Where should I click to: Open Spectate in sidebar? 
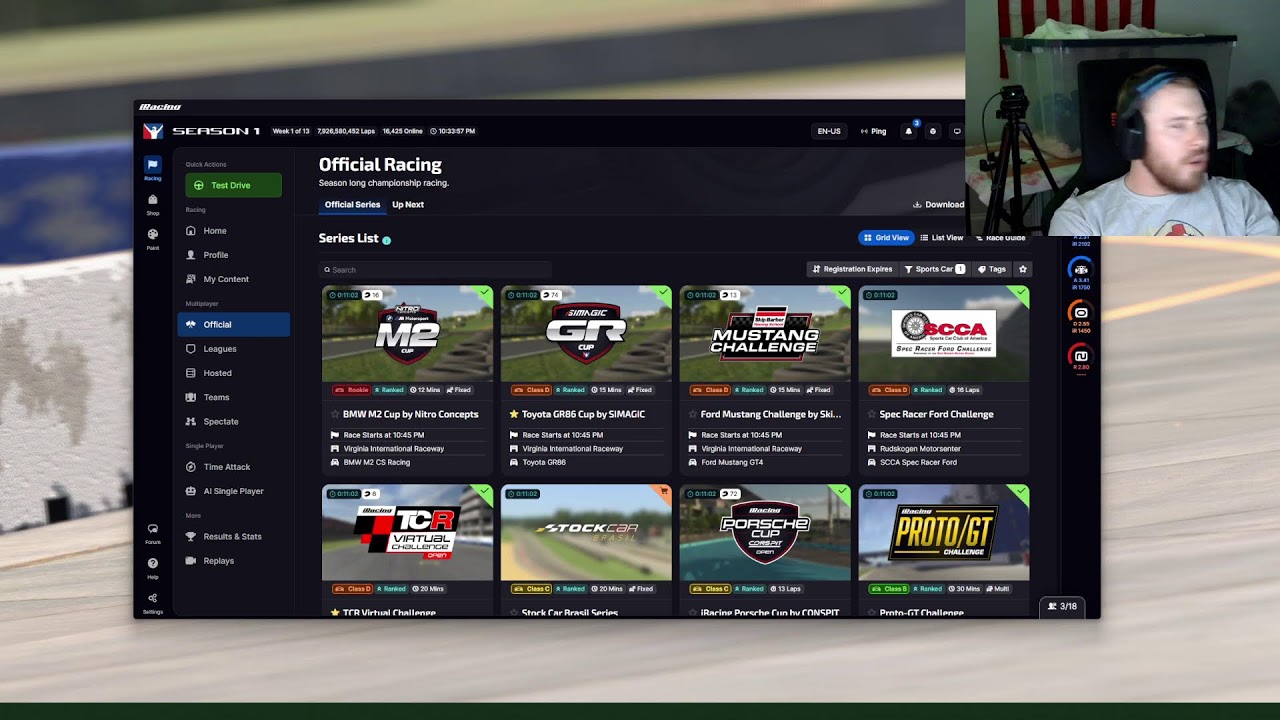tap(233, 421)
